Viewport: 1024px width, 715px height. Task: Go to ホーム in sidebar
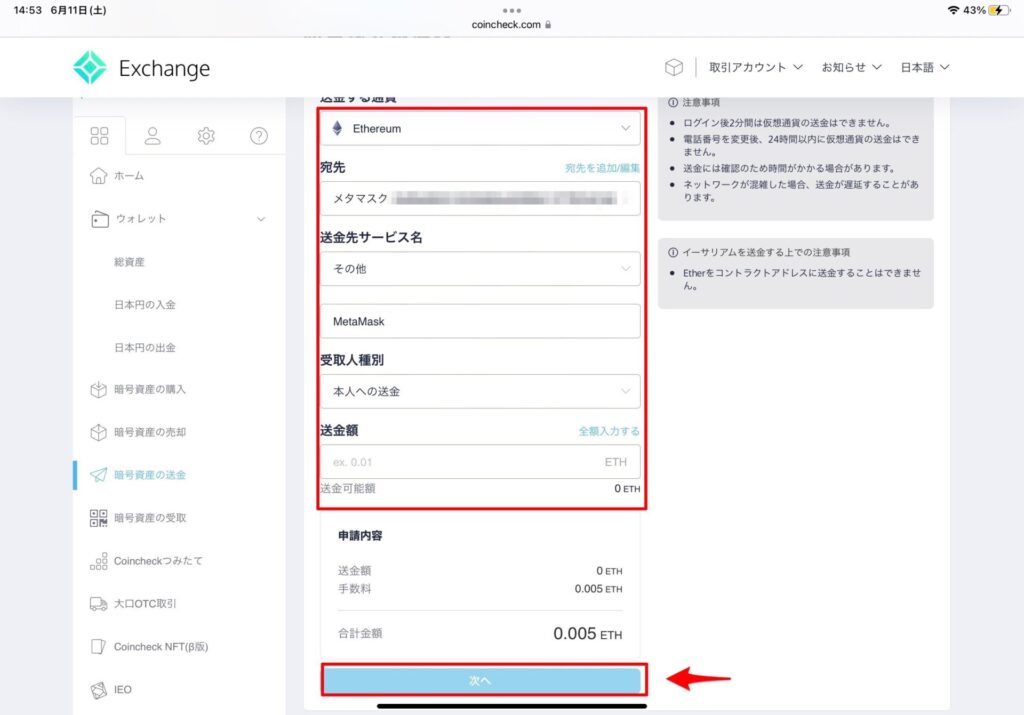[129, 176]
